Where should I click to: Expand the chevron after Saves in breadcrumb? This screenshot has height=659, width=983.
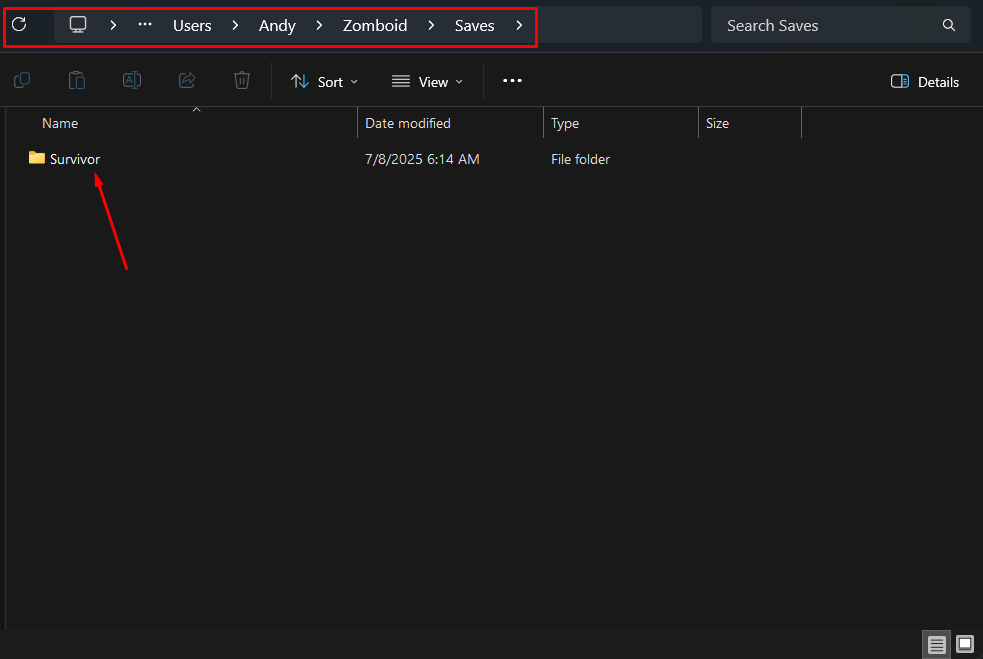tap(519, 25)
